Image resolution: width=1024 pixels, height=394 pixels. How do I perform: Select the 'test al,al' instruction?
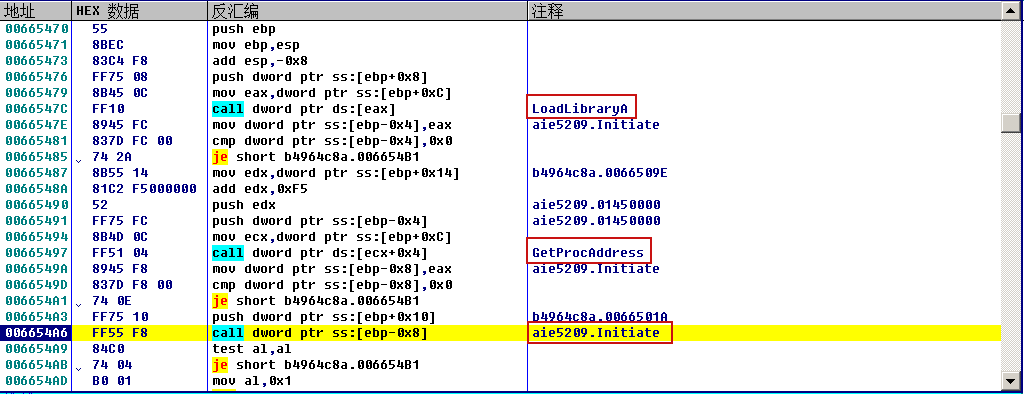point(244,349)
